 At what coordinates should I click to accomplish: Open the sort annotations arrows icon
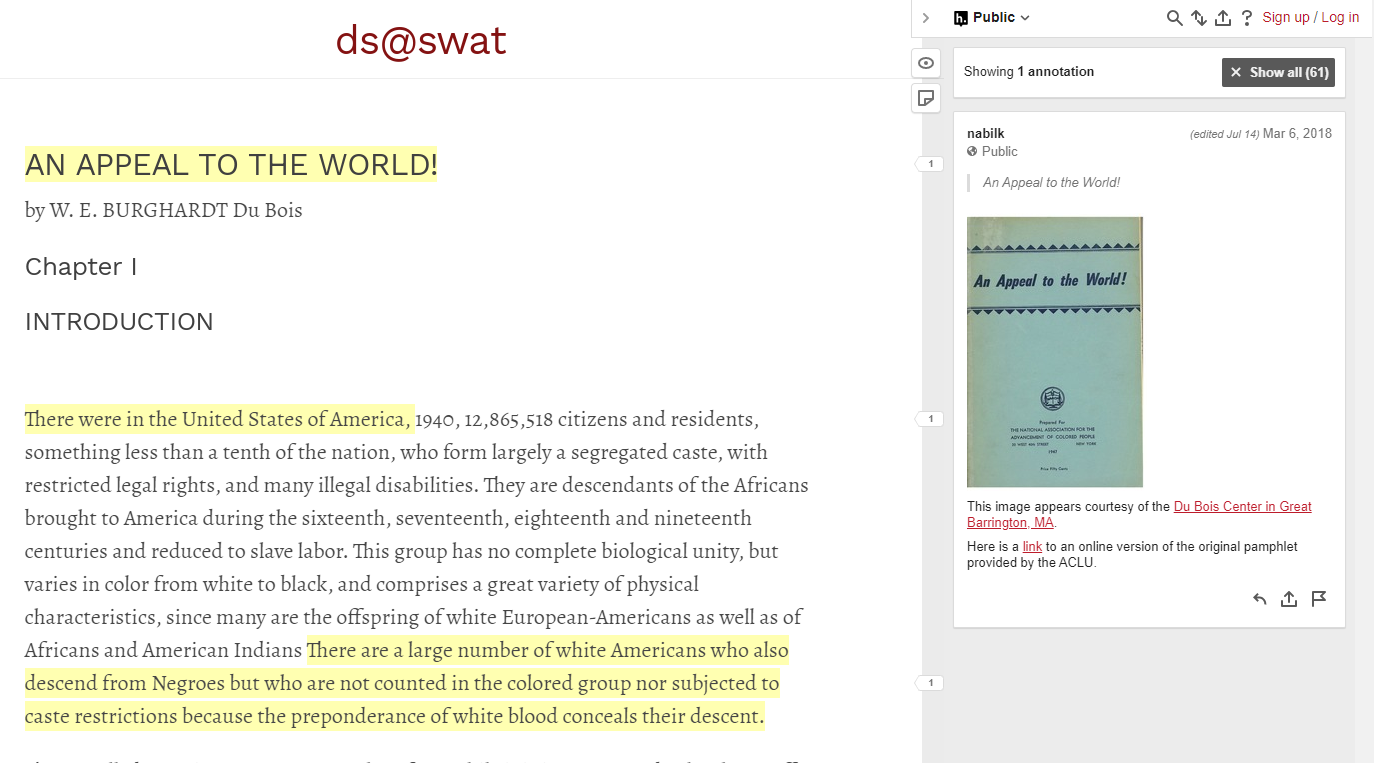pyautogui.click(x=1199, y=18)
